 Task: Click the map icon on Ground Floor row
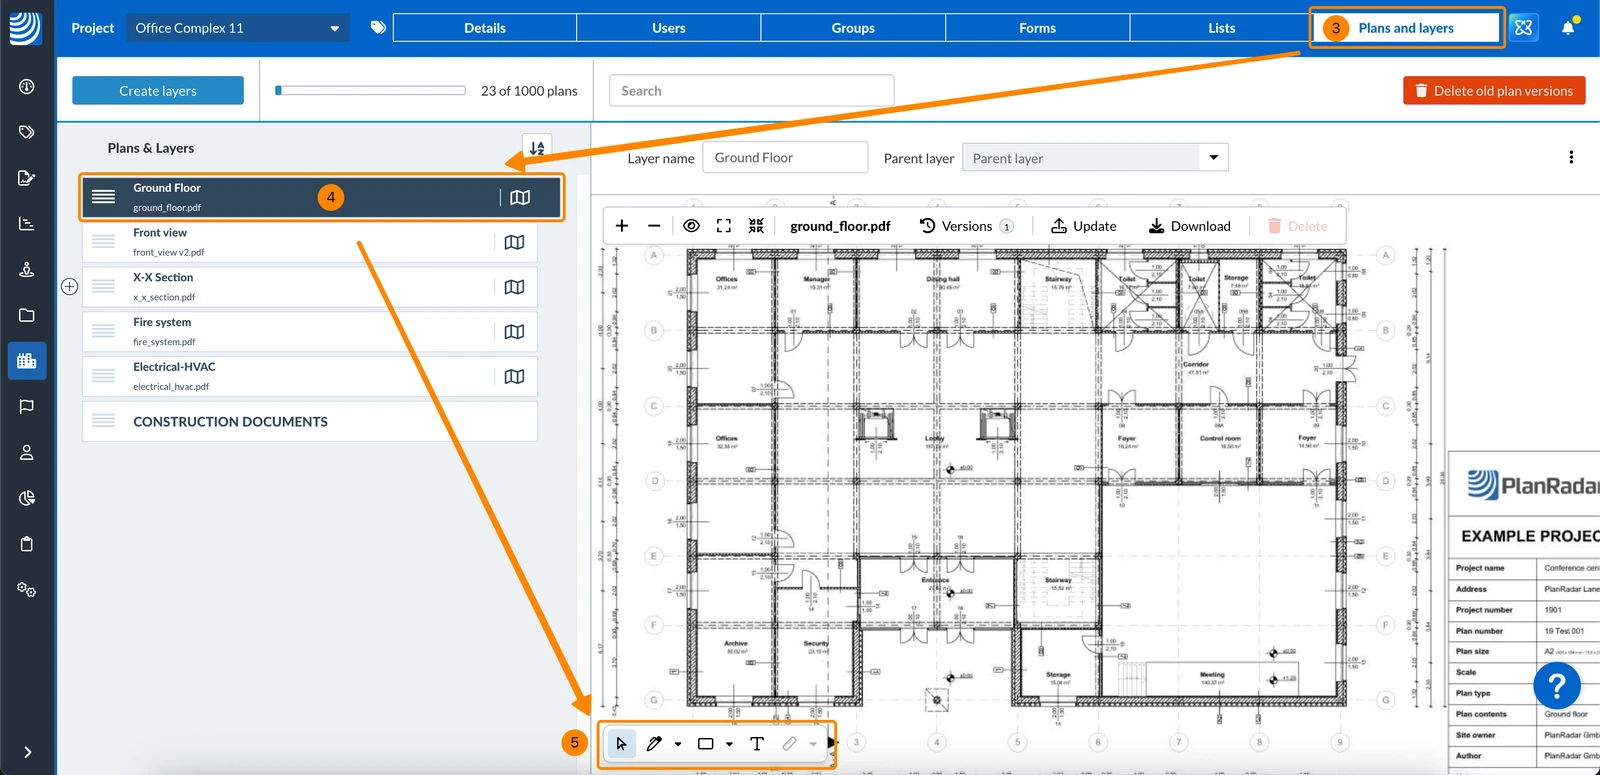[520, 197]
